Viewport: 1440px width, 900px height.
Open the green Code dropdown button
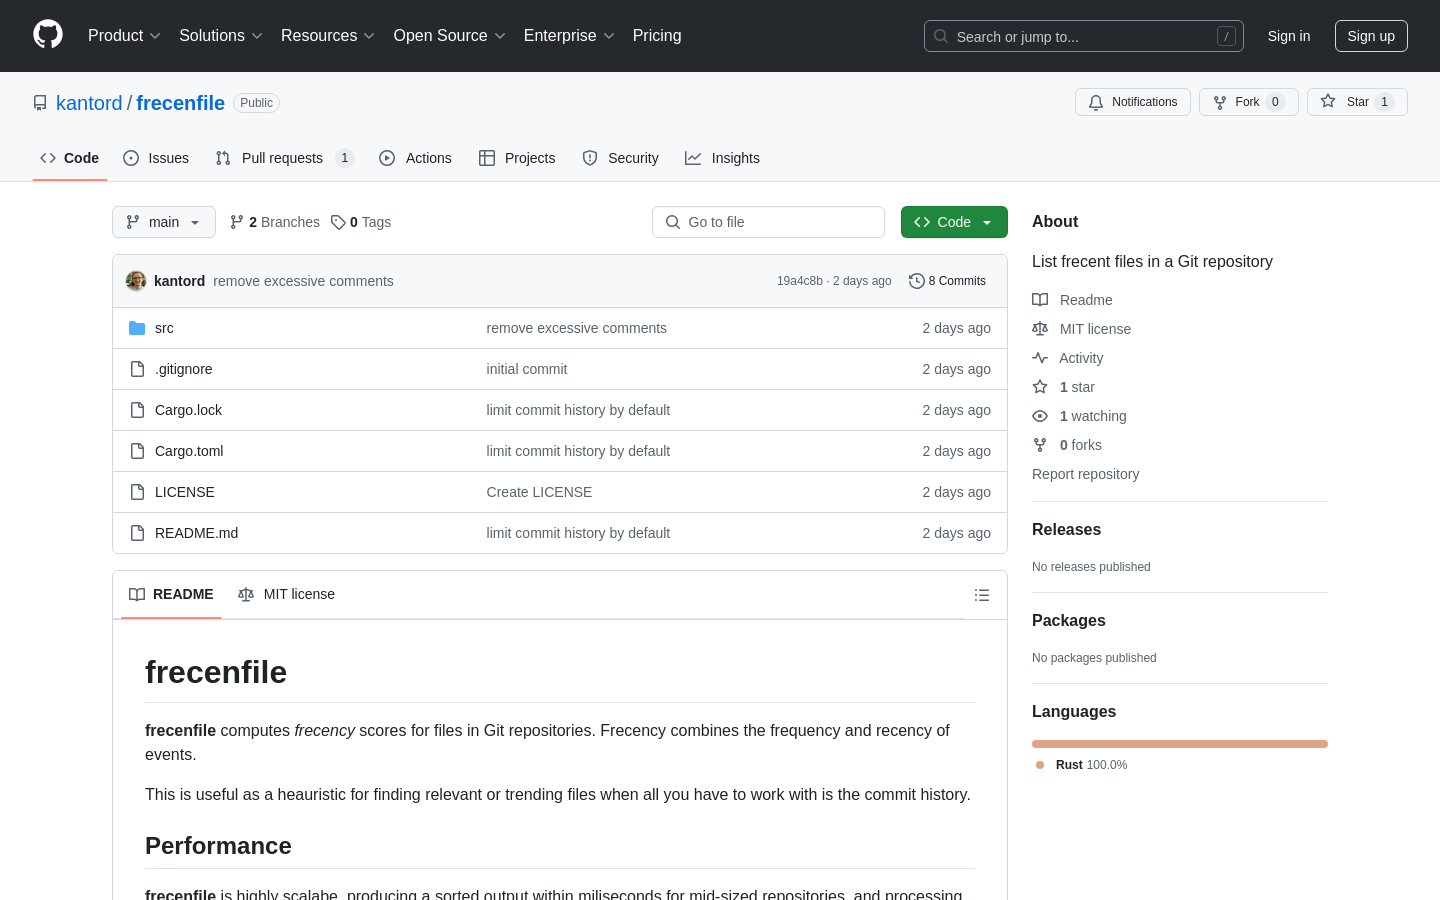point(954,222)
